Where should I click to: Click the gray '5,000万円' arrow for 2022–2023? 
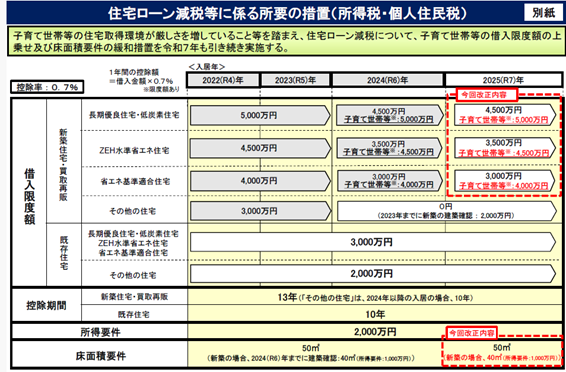260,115
